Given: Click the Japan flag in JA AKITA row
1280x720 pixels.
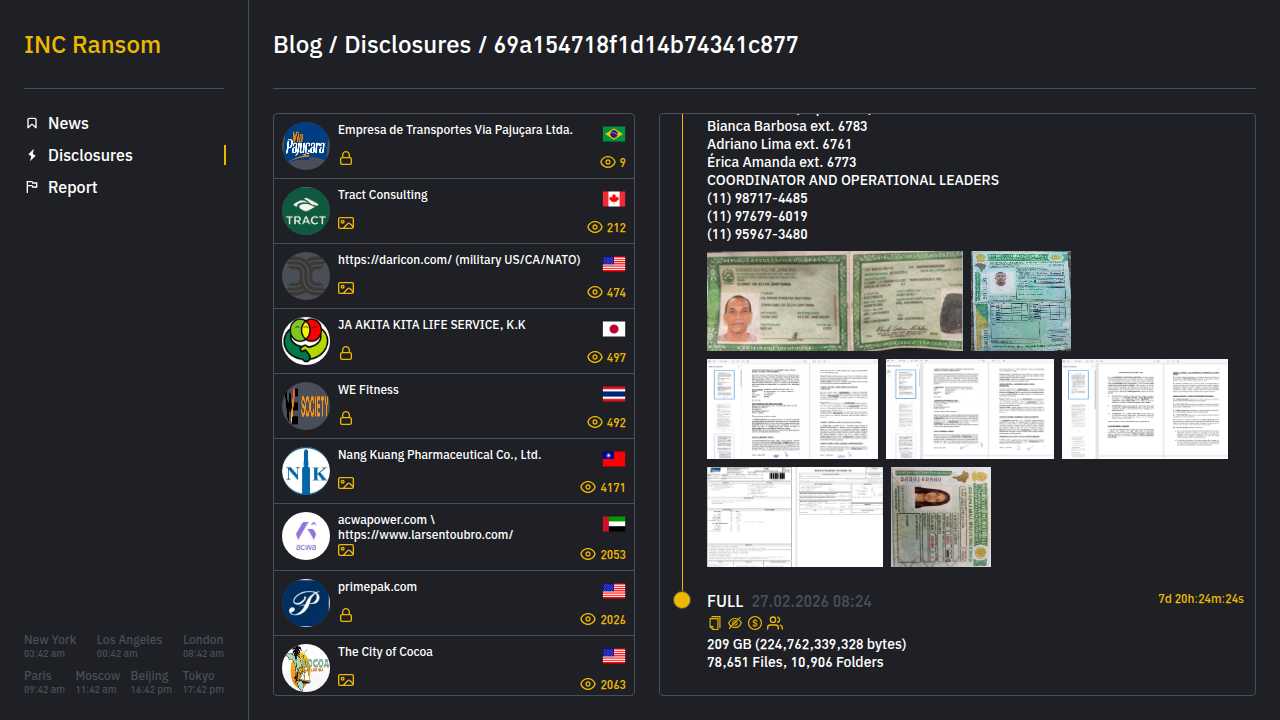Looking at the screenshot, I should 614,329.
